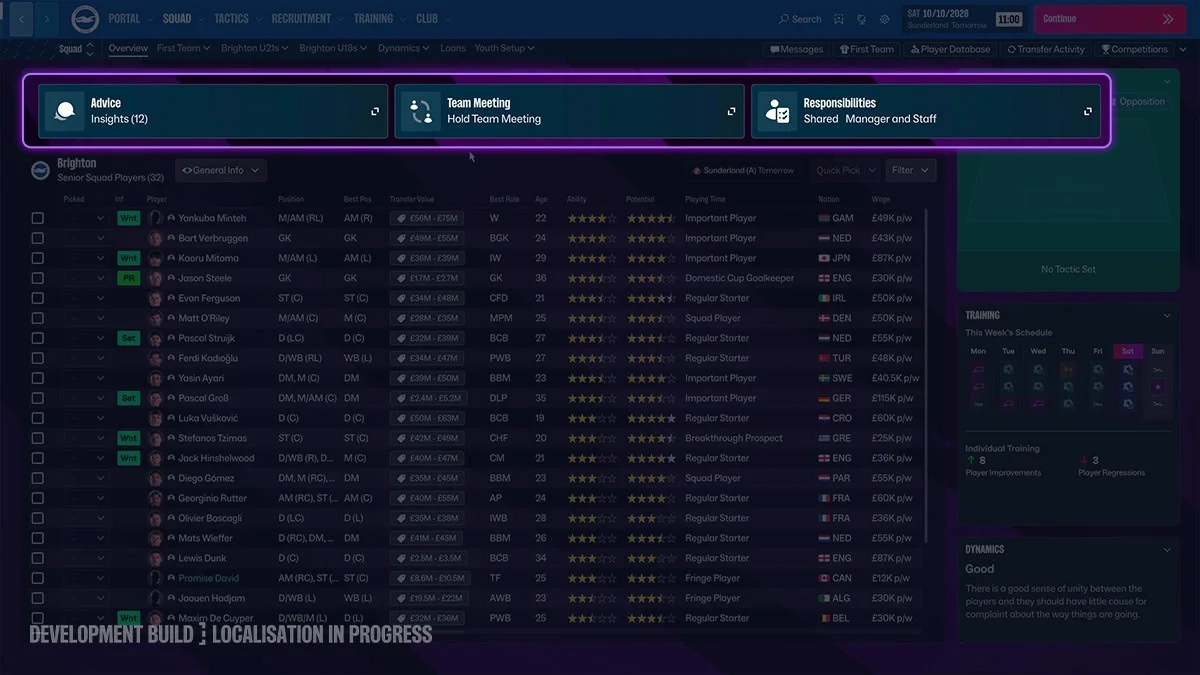Click the back navigation arrow

pyautogui.click(x=22, y=18)
